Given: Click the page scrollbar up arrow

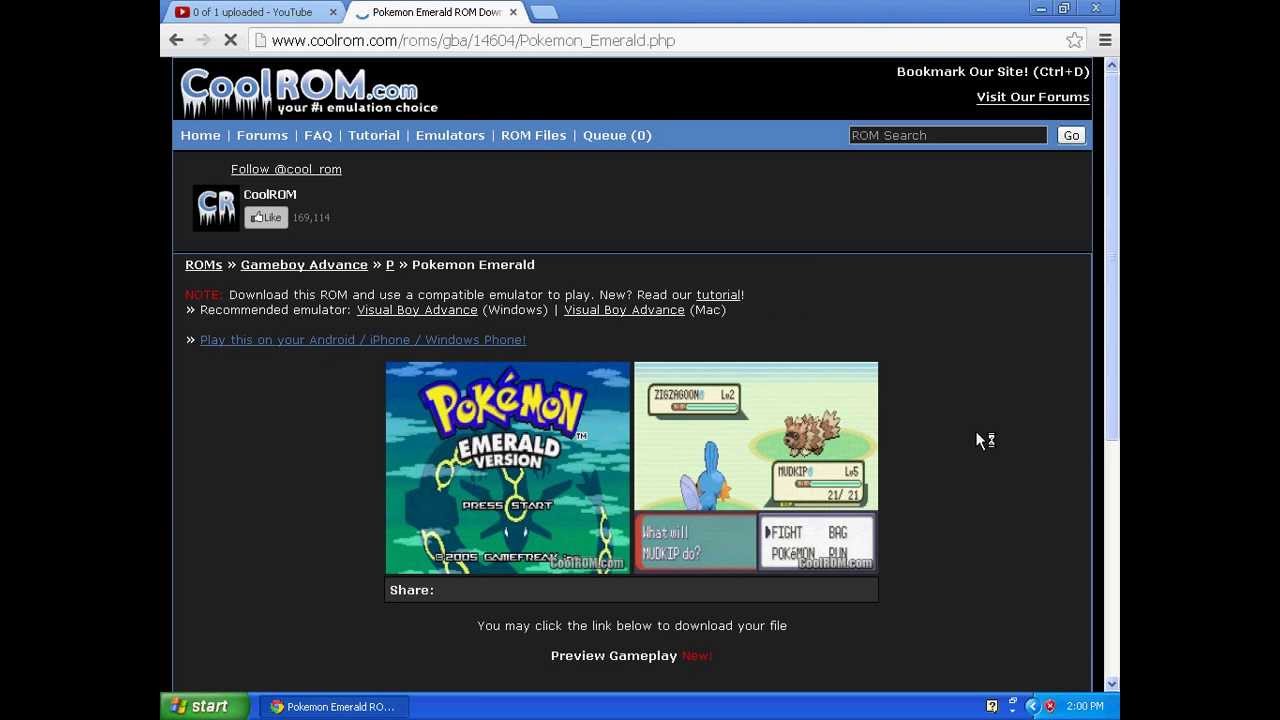Looking at the screenshot, I should pos(1111,65).
